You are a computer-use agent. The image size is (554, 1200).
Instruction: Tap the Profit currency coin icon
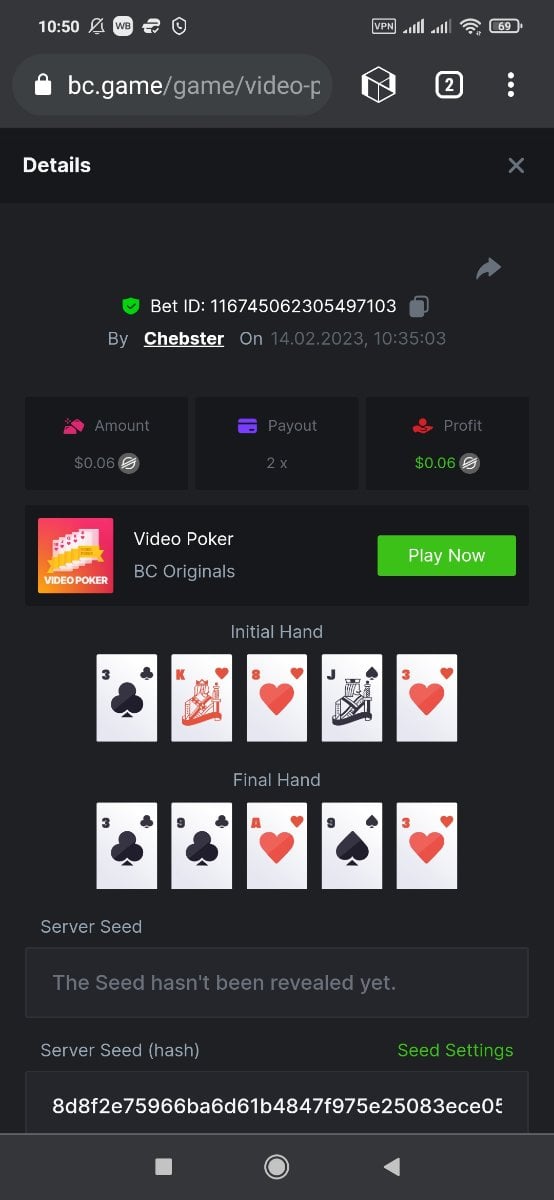click(x=470, y=463)
